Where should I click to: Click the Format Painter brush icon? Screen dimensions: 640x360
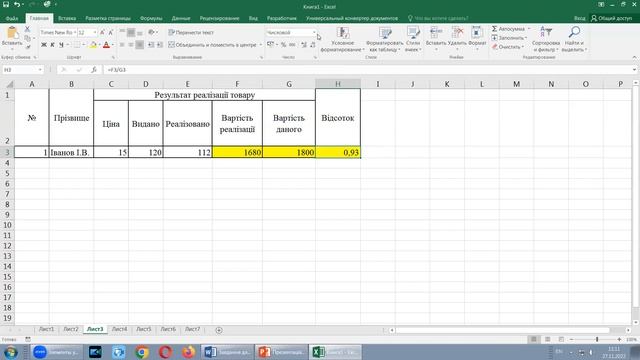click(x=27, y=47)
